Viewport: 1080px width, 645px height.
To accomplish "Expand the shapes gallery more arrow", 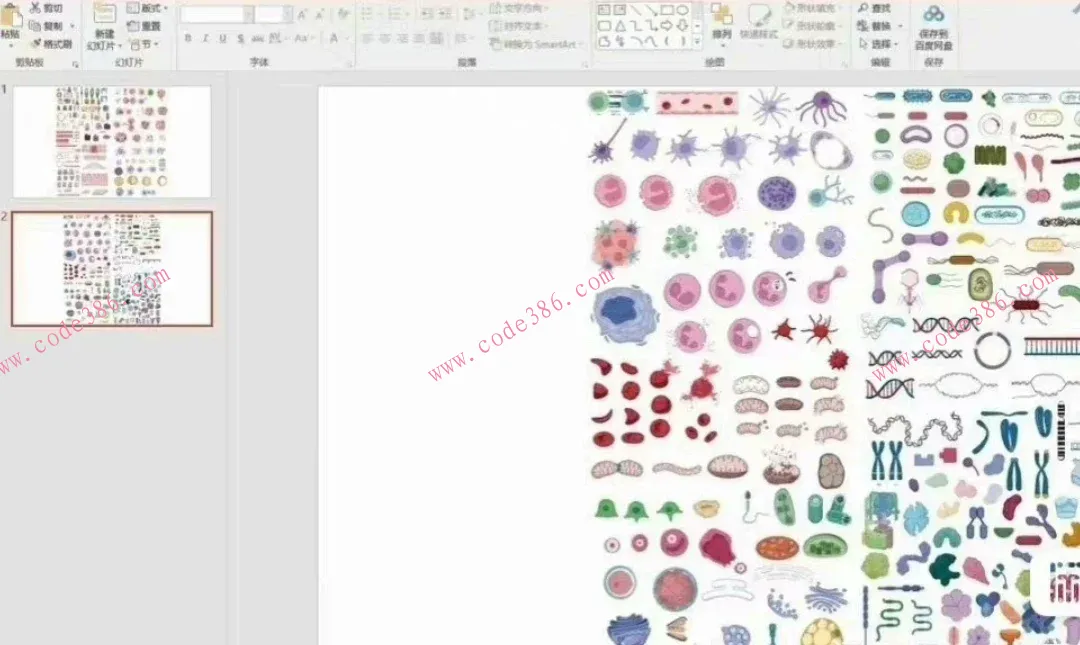I will (699, 42).
